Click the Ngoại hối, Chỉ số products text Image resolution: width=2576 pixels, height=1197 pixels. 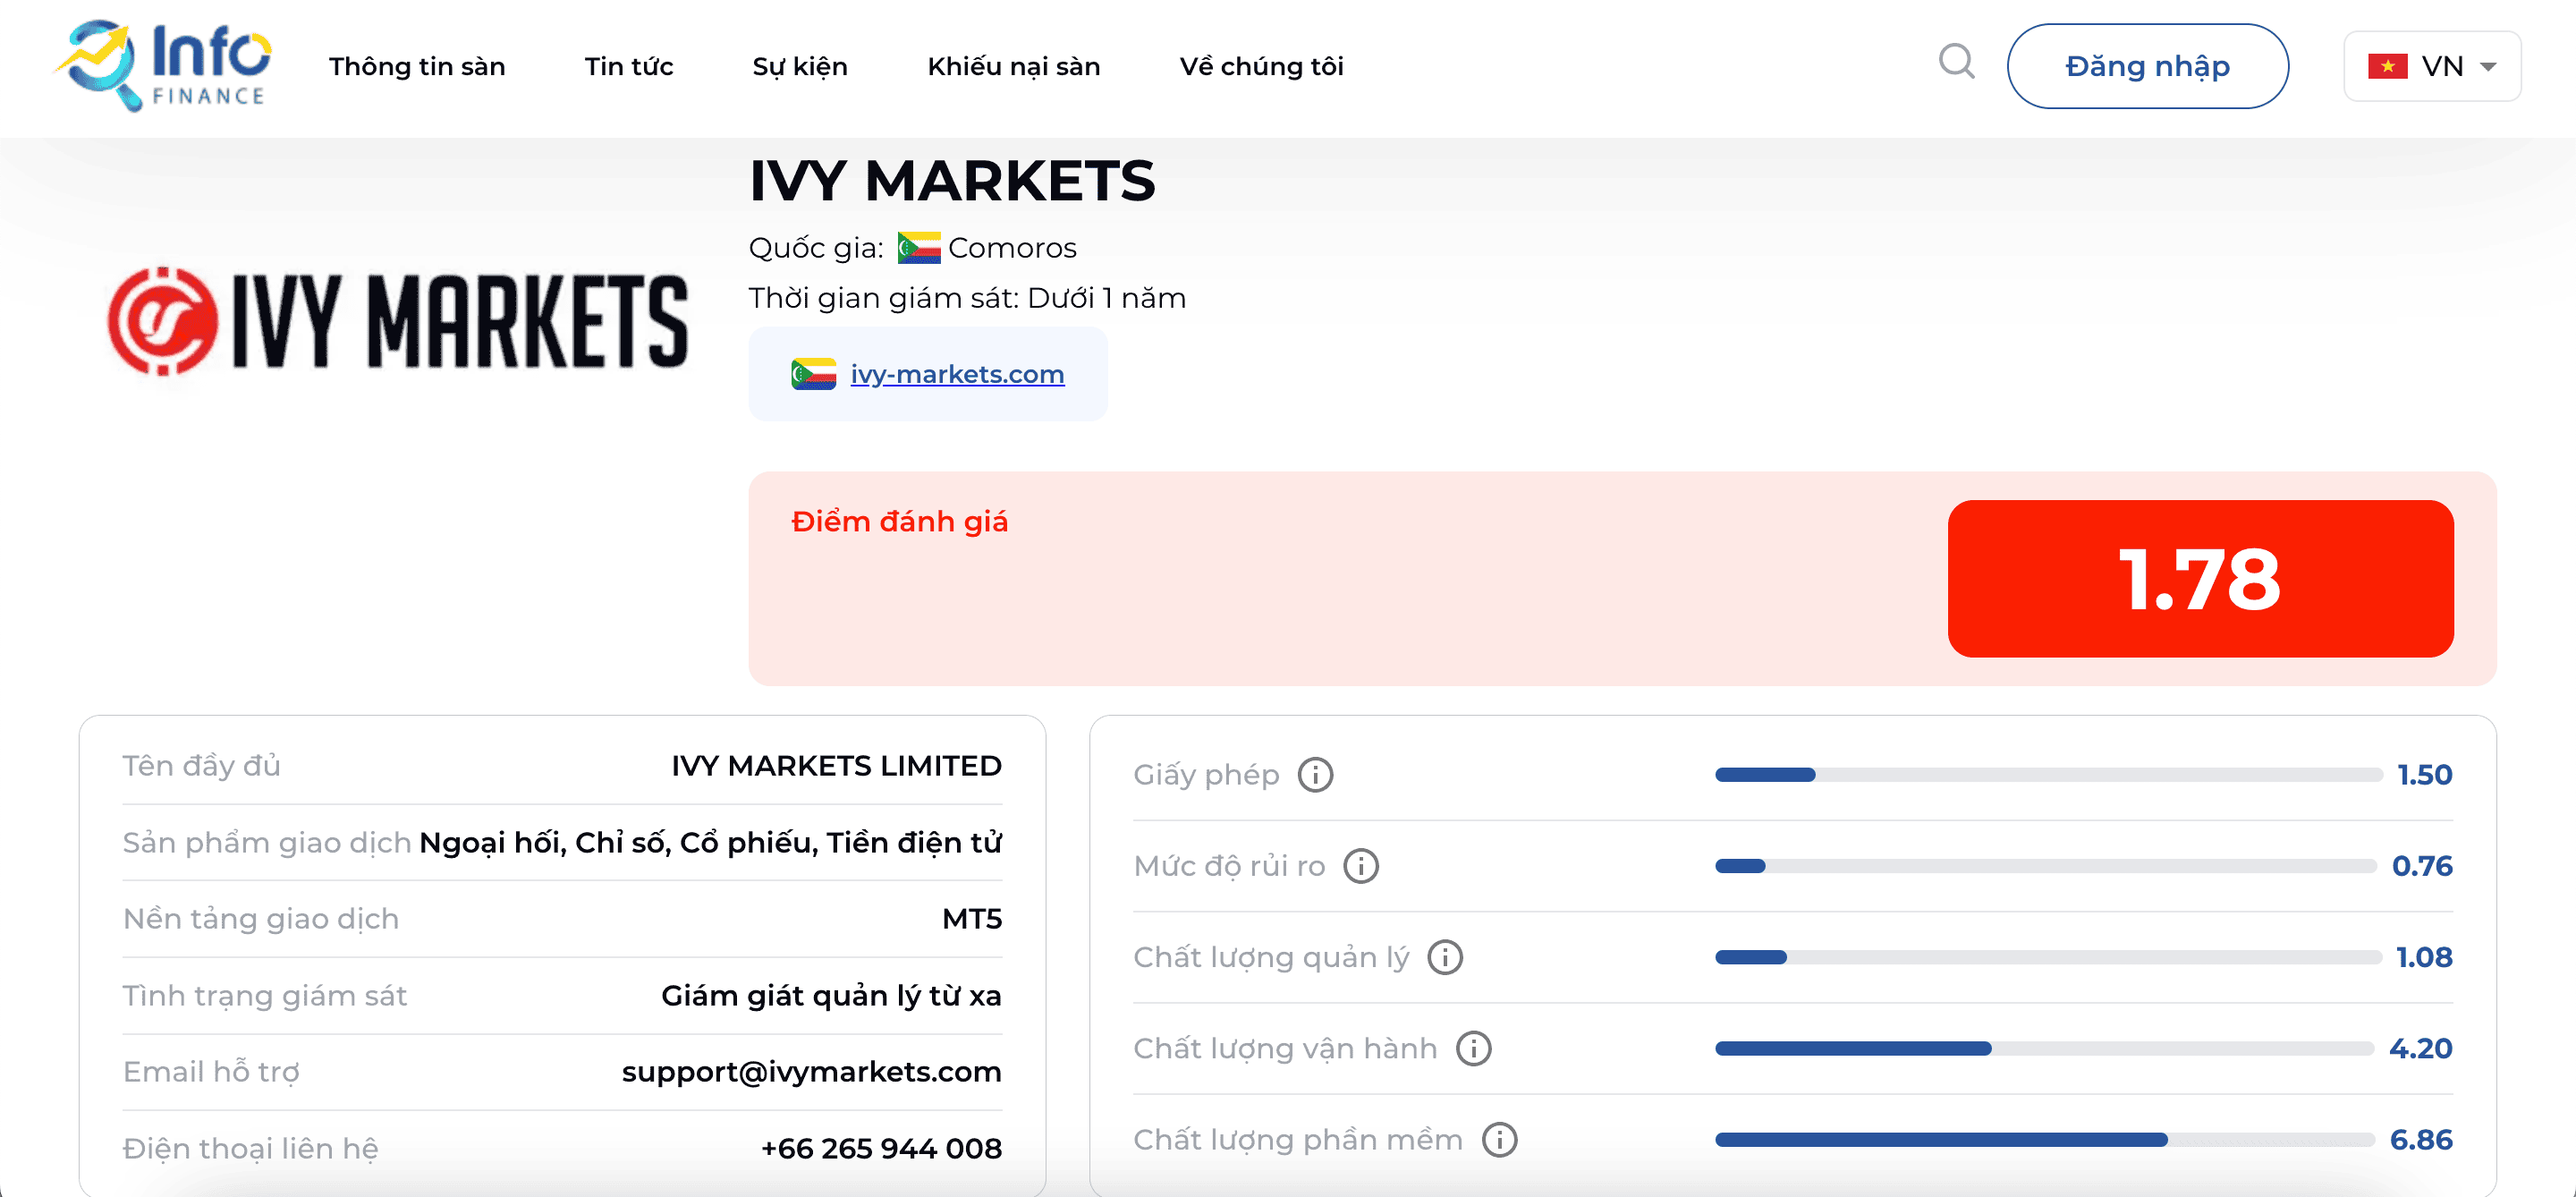click(710, 842)
